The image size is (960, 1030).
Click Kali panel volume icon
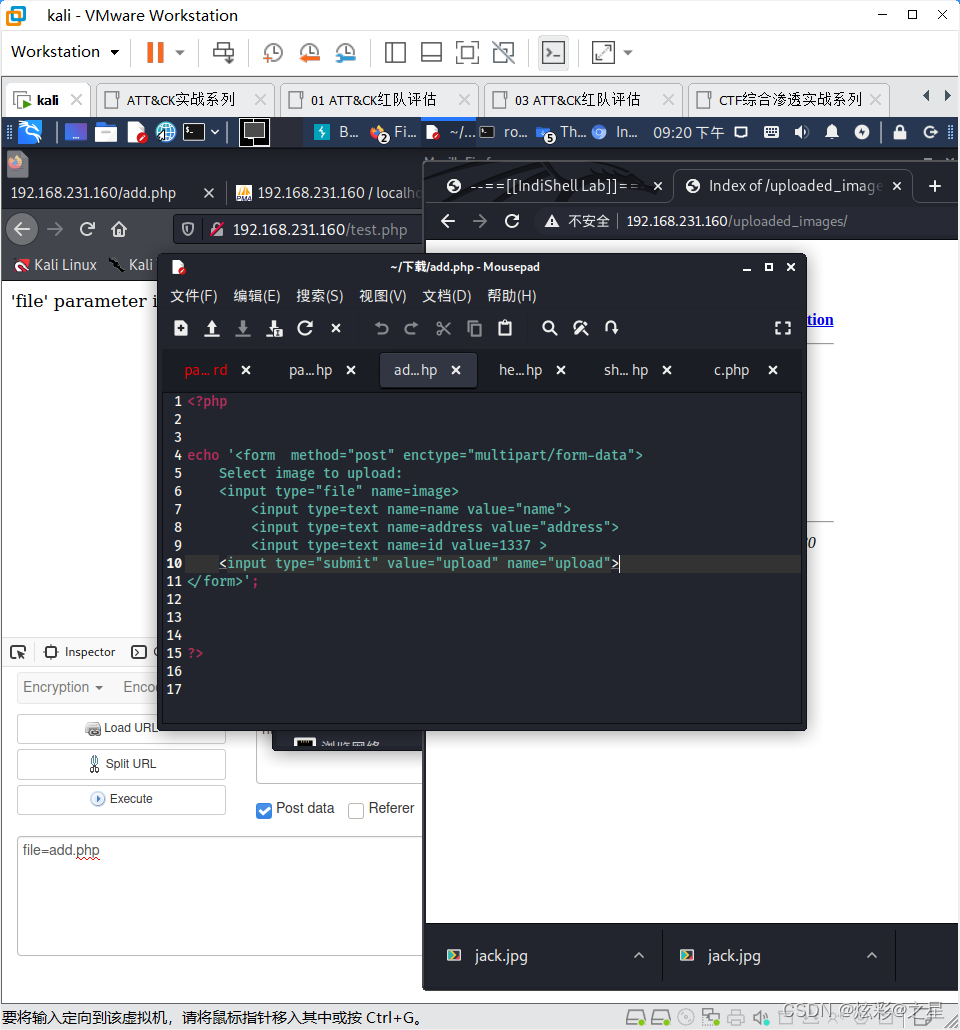[801, 133]
